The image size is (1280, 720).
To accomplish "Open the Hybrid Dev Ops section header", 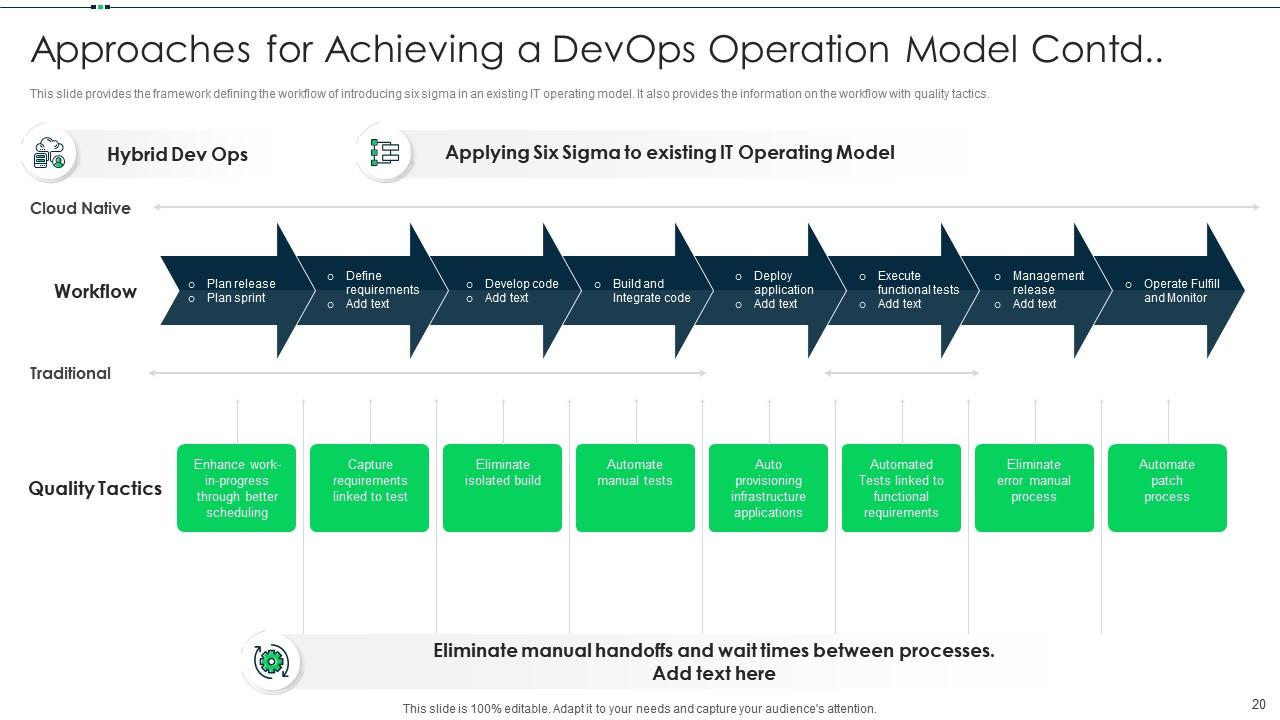I will pos(177,154).
